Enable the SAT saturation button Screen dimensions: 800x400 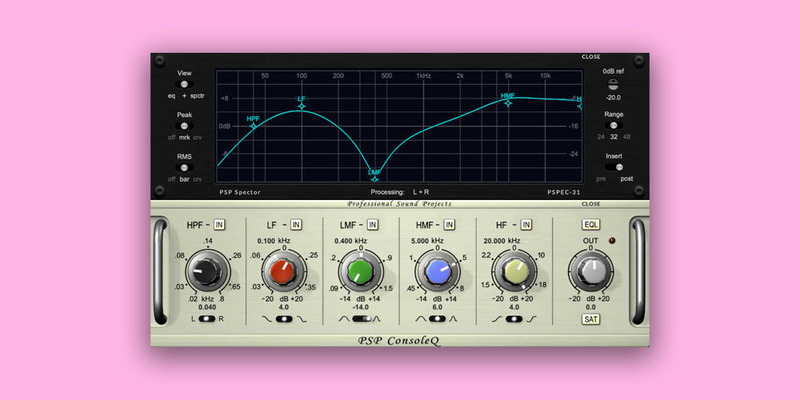click(x=591, y=319)
